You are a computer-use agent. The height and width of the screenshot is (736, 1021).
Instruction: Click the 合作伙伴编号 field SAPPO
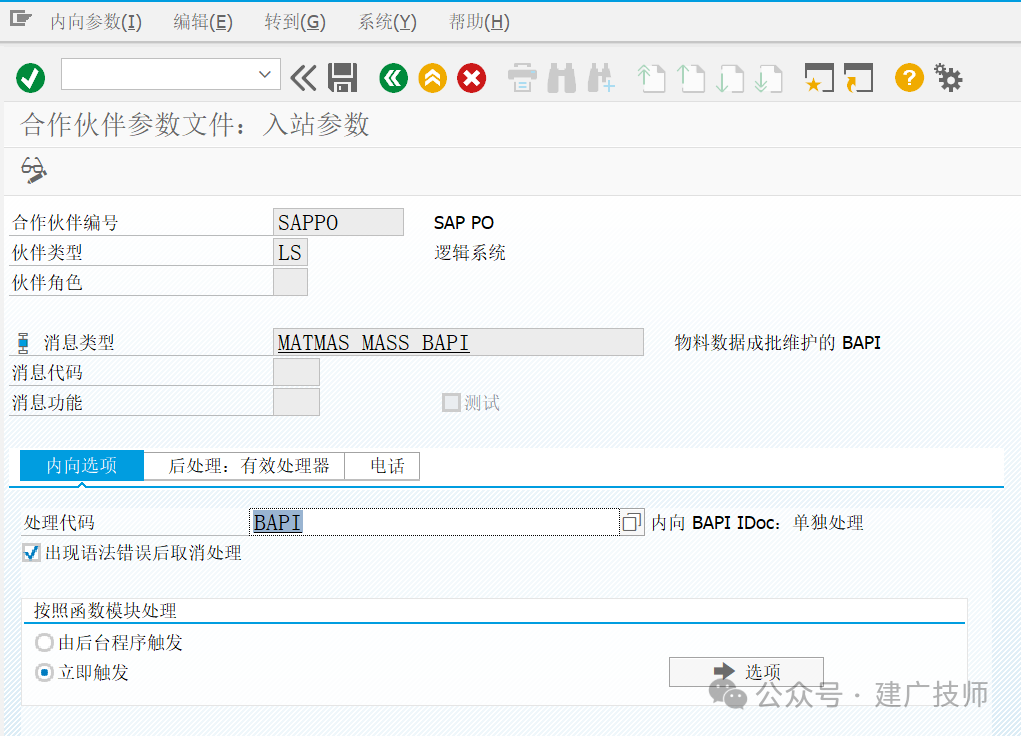tap(339, 222)
